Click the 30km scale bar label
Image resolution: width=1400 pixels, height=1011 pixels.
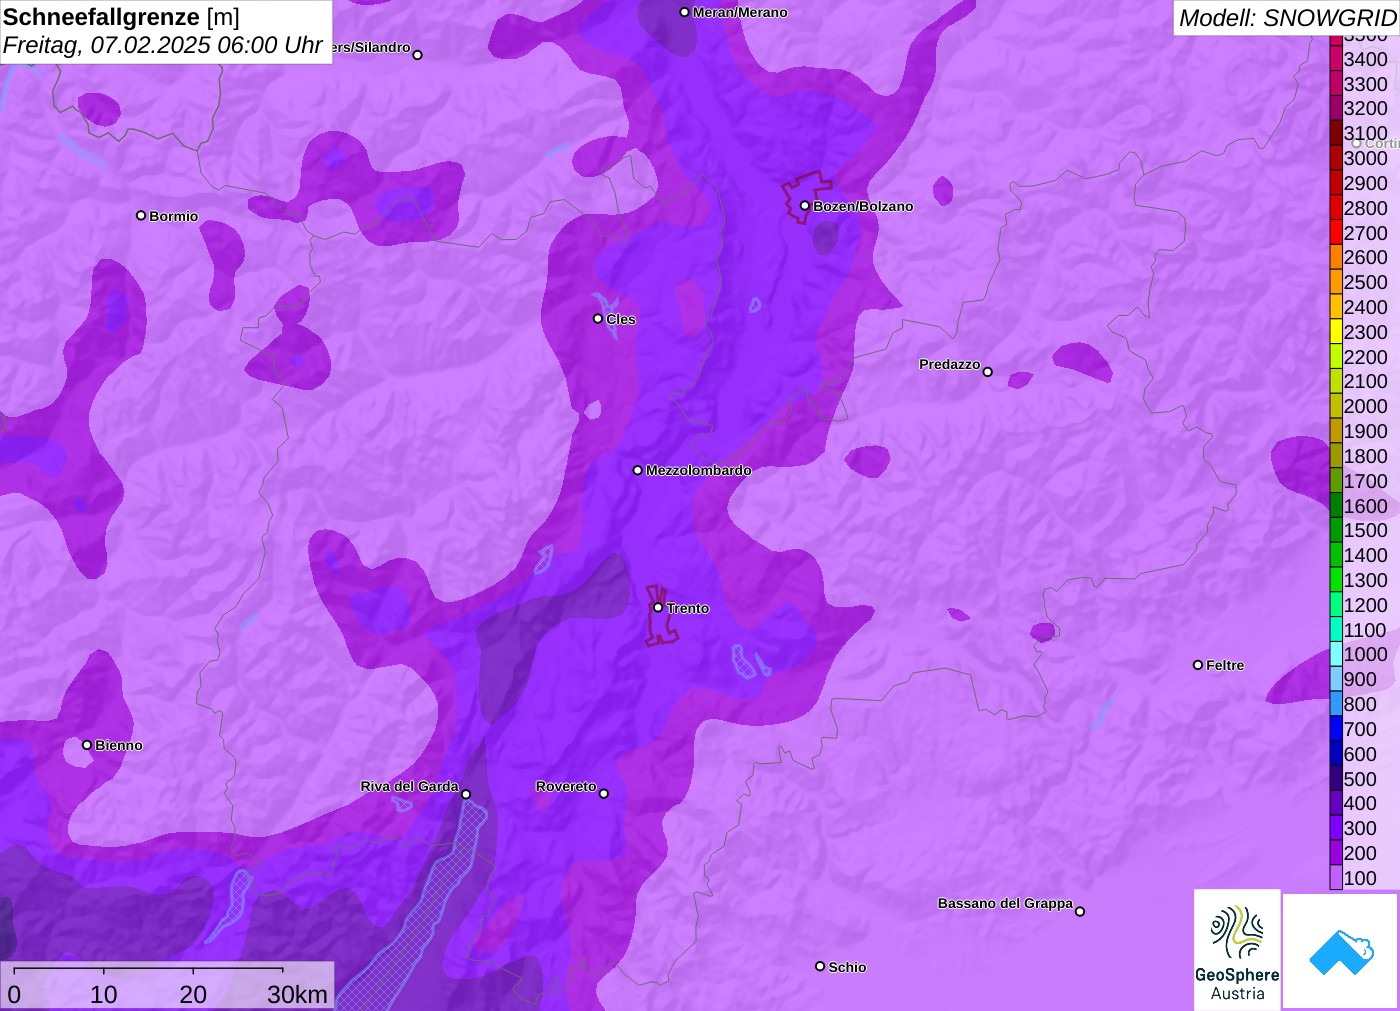click(297, 994)
